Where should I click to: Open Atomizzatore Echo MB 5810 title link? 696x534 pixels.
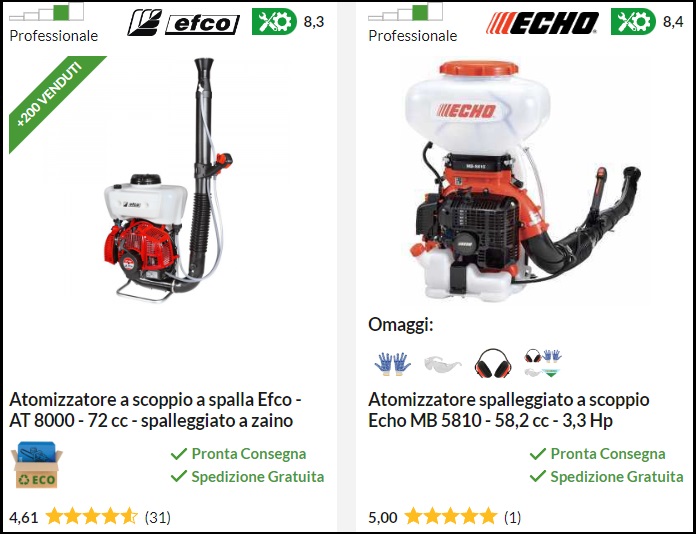[x=509, y=410]
